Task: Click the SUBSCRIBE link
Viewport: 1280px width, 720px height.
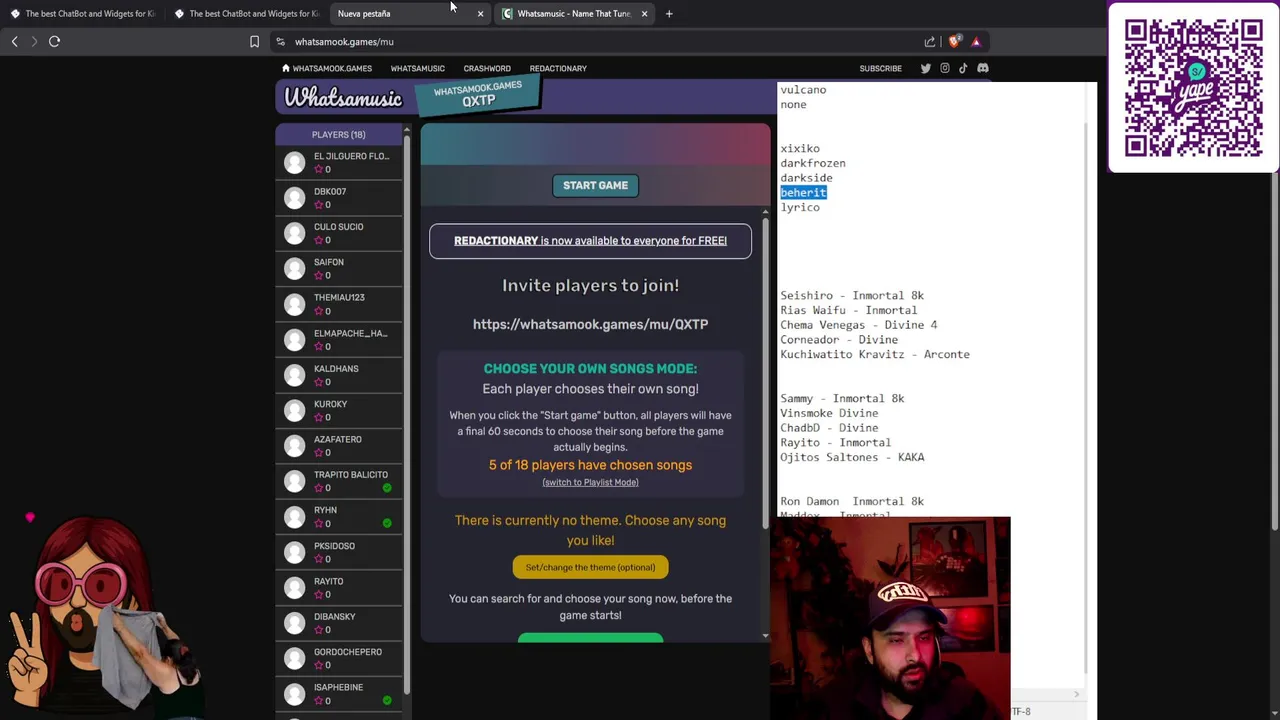Action: tap(880, 68)
